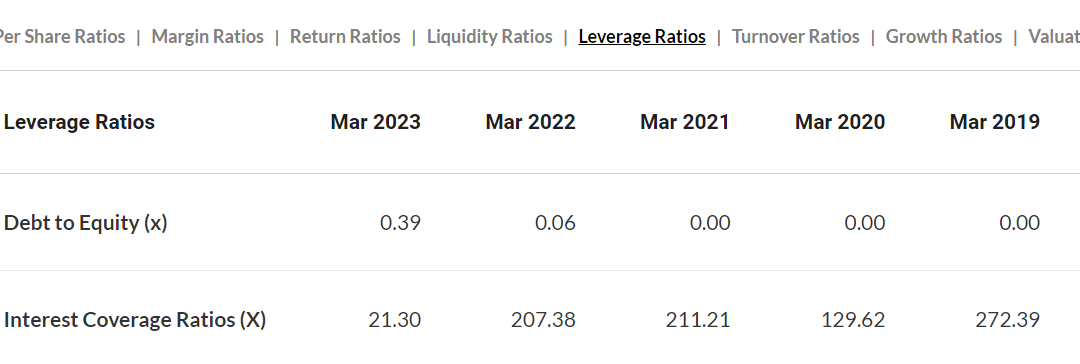Viewport: 1080px width, 364px height.
Task: Click the Leverage Ratios active tab
Action: click(642, 37)
